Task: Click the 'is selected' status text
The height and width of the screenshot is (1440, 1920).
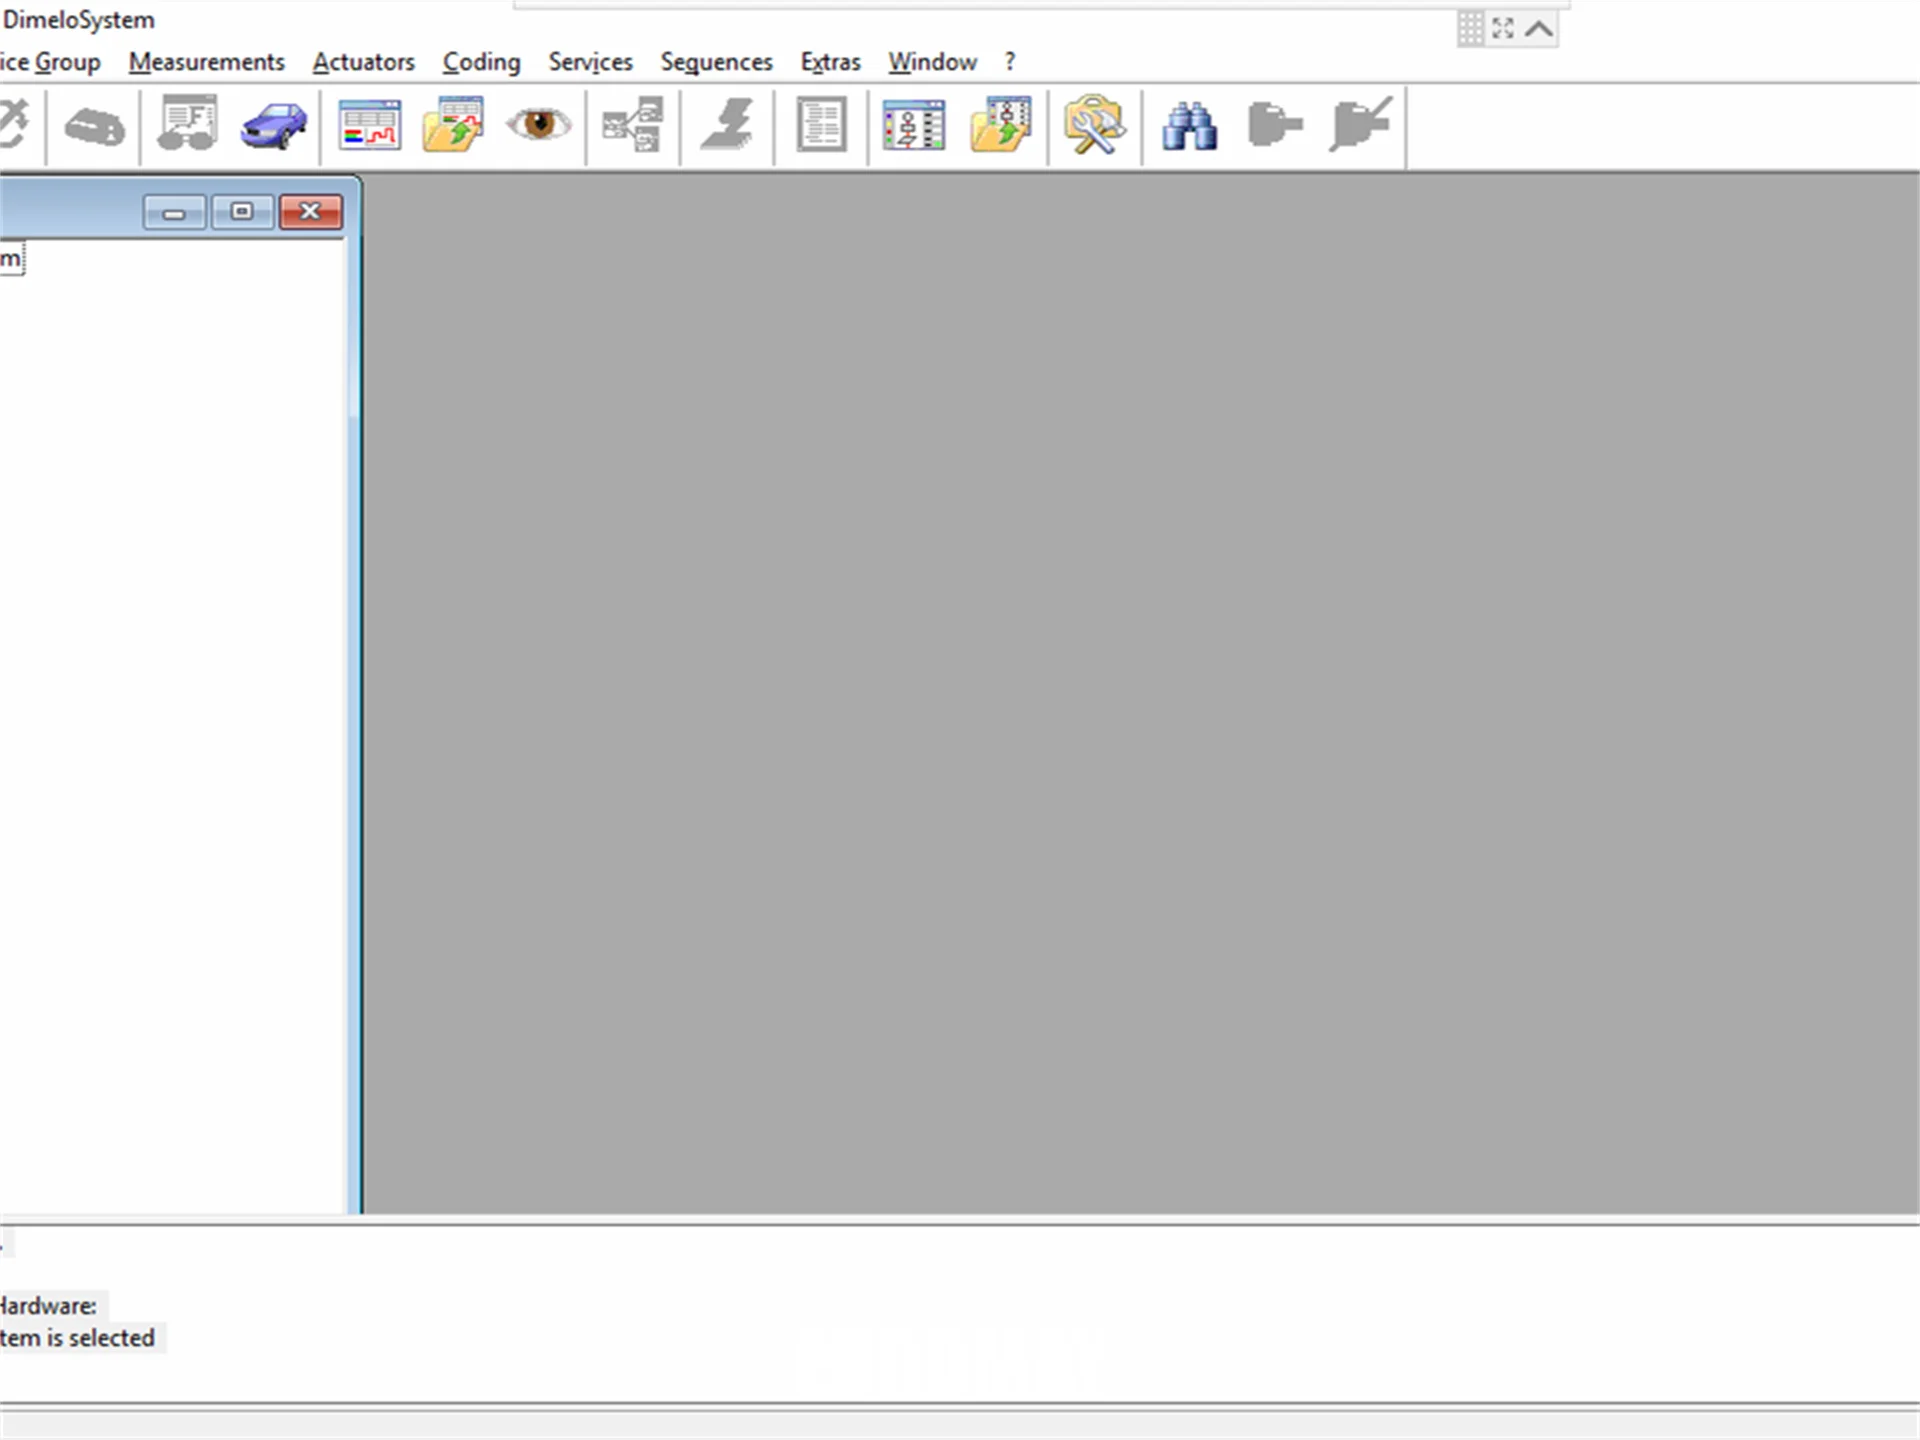Action: [100, 1338]
